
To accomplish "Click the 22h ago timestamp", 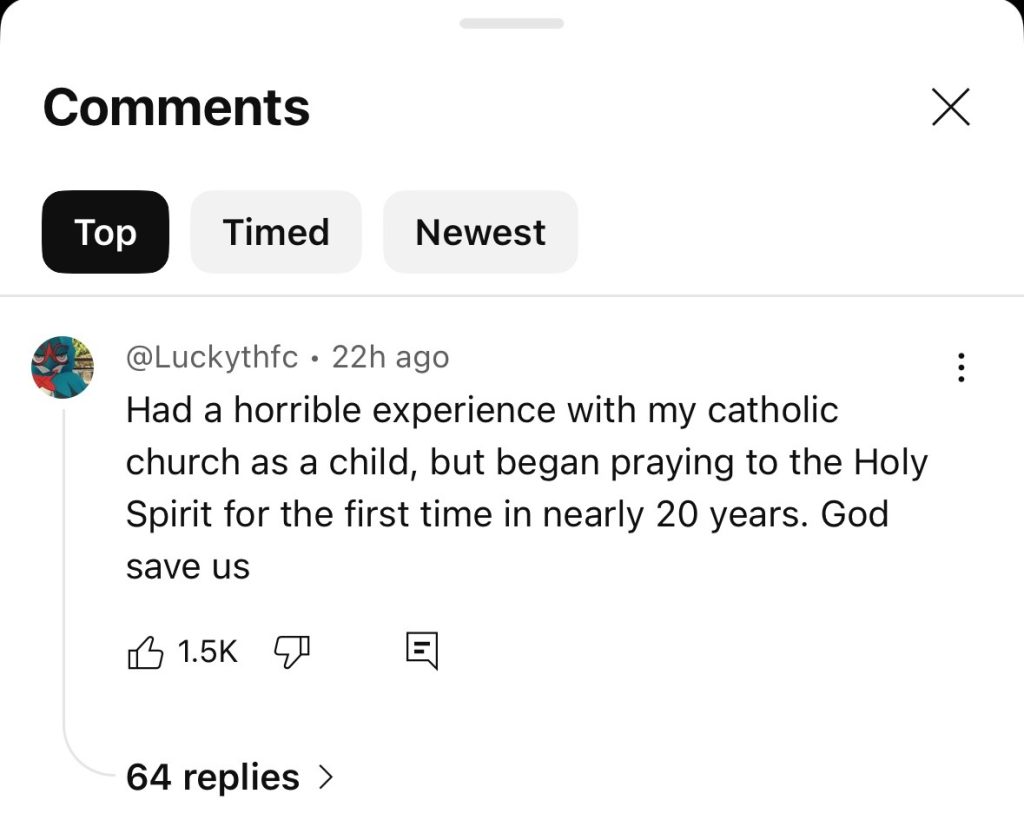I will 390,357.
